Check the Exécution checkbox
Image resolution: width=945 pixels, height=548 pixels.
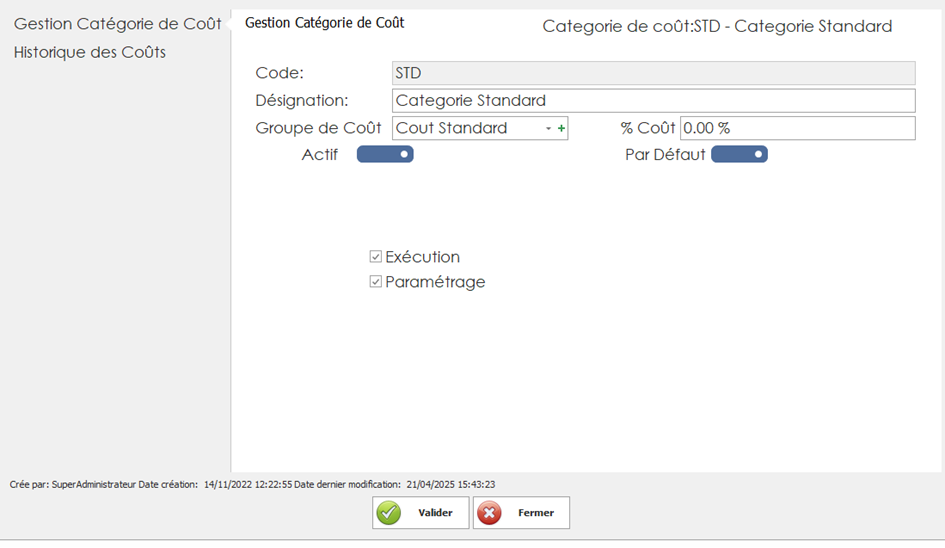coord(376,257)
